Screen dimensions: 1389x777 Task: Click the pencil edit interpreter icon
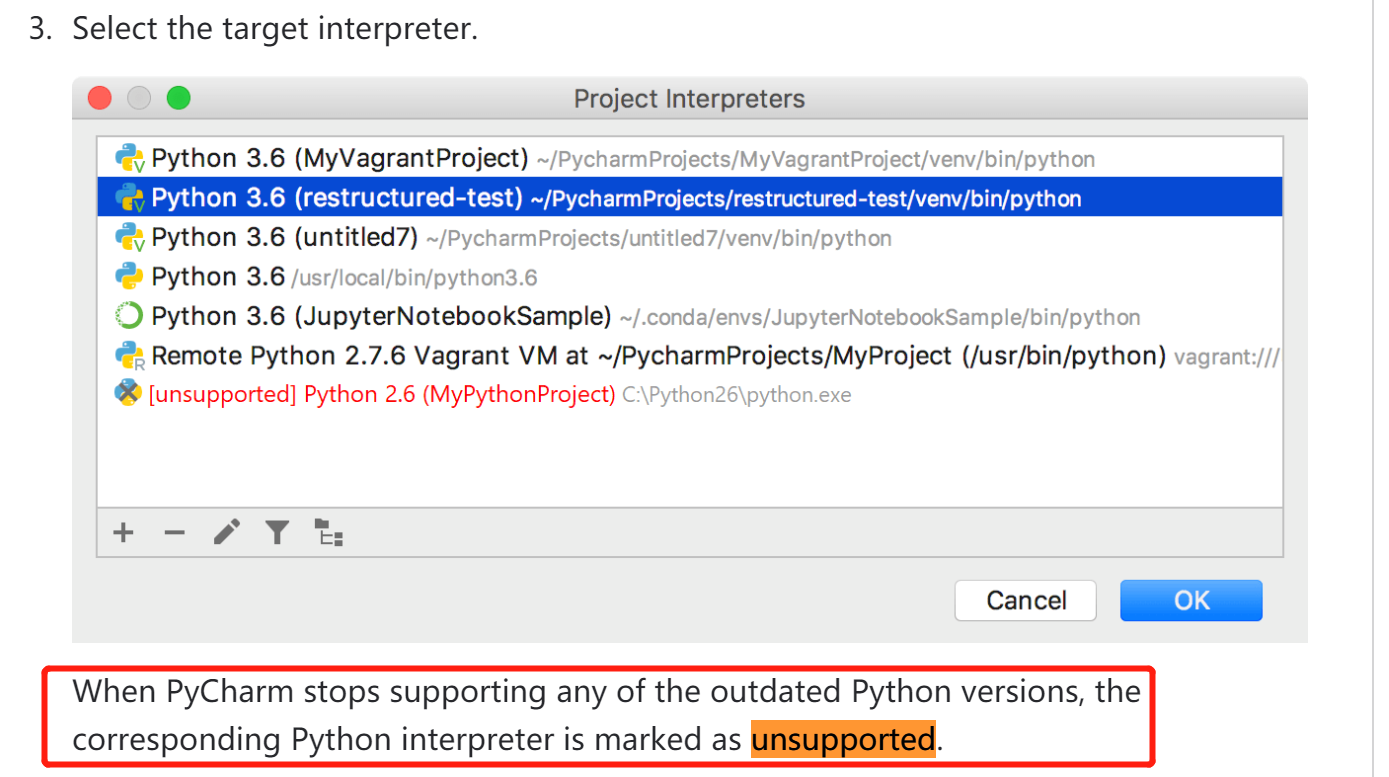[x=227, y=532]
